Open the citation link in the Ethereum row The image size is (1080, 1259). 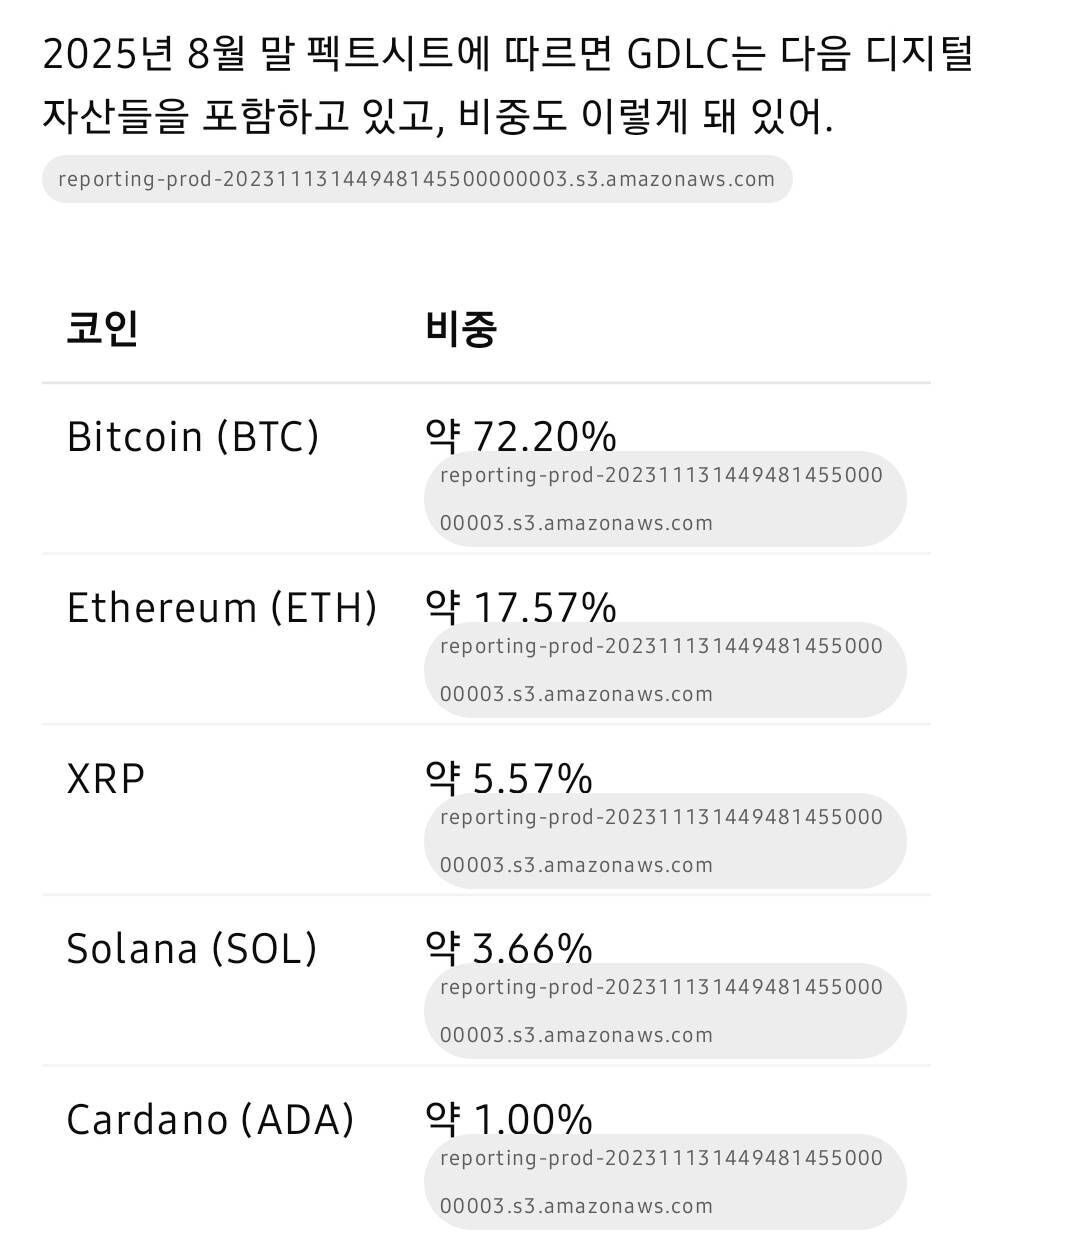(664, 669)
